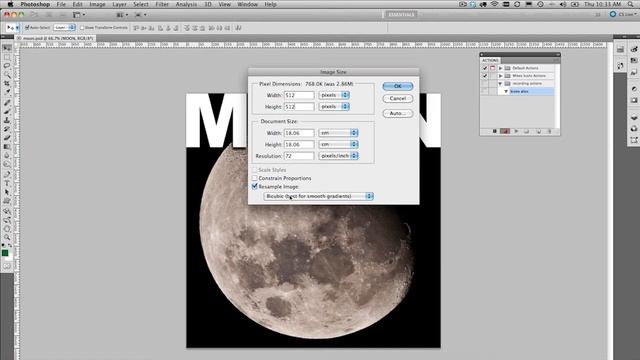
Task: Toggle the checkmark for Default Actions set
Action: 485,68
